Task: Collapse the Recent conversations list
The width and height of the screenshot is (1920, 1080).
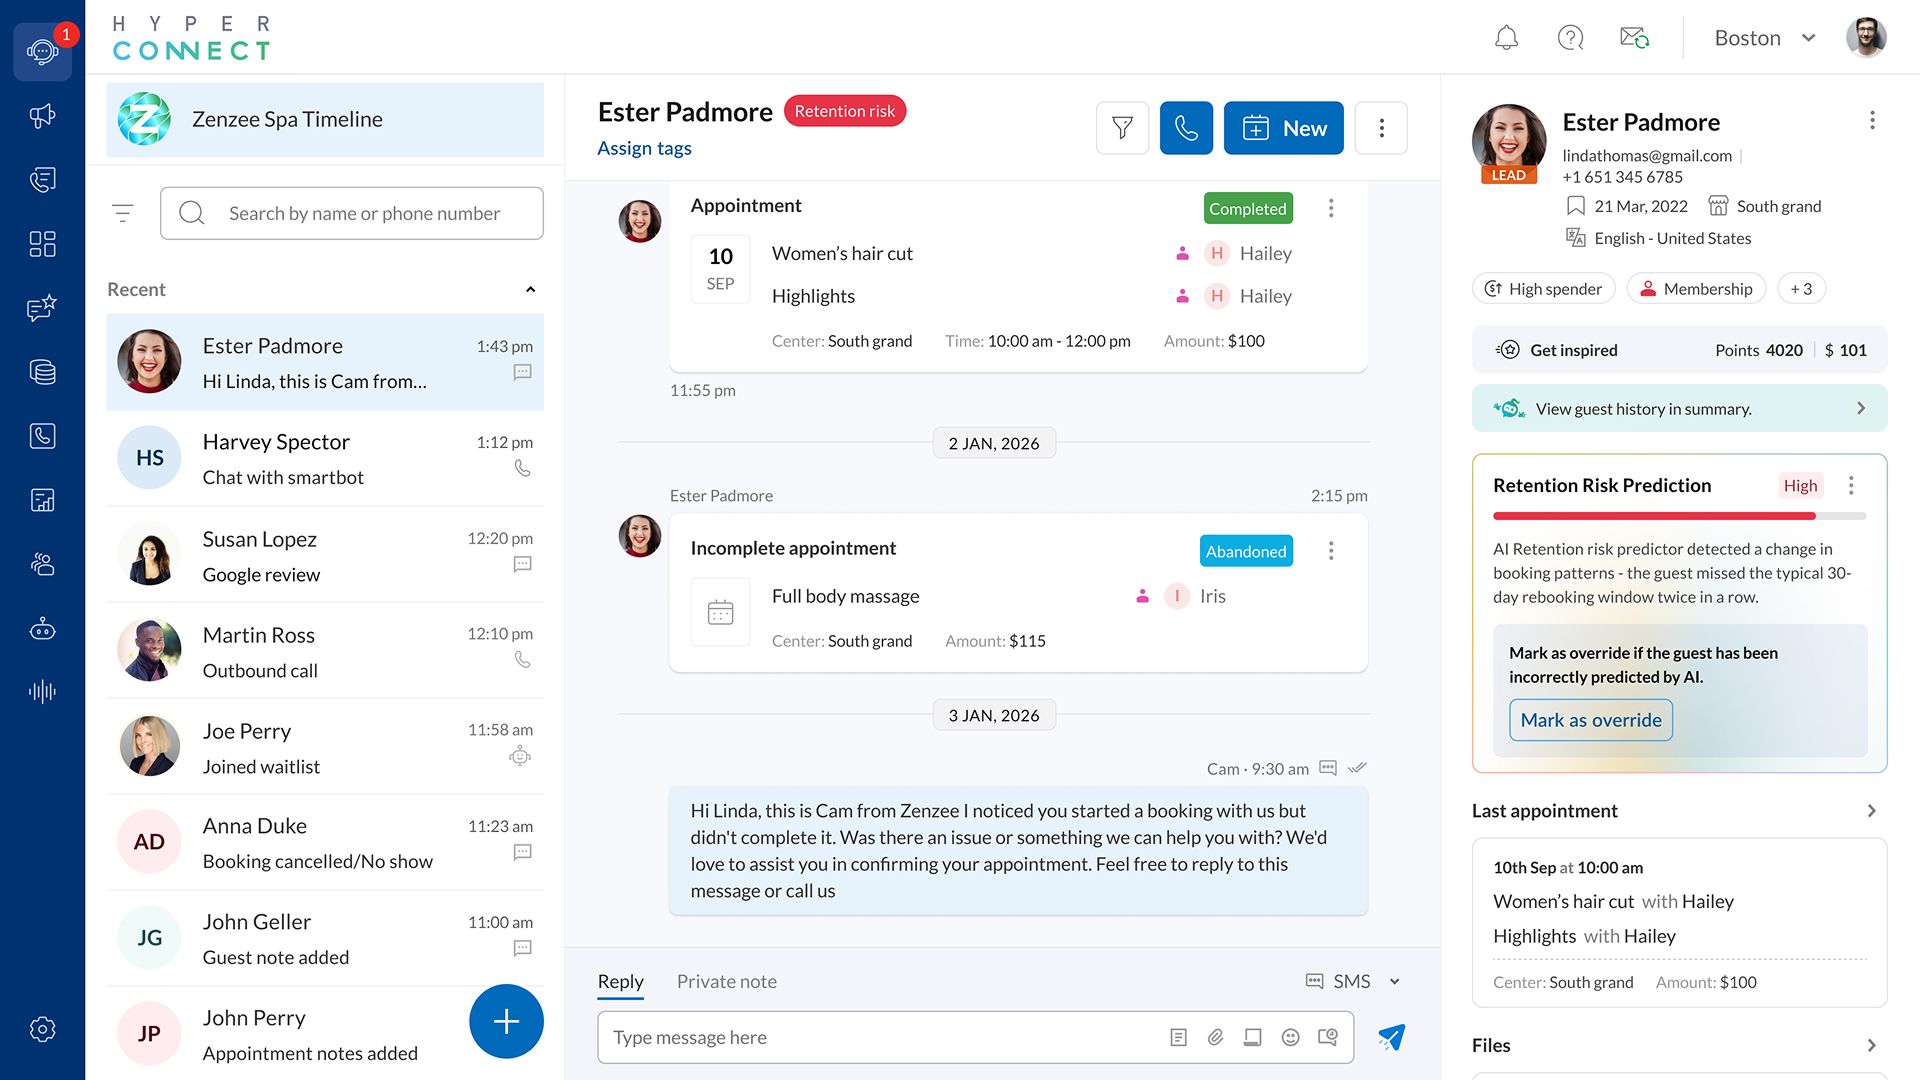Action: 530,290
